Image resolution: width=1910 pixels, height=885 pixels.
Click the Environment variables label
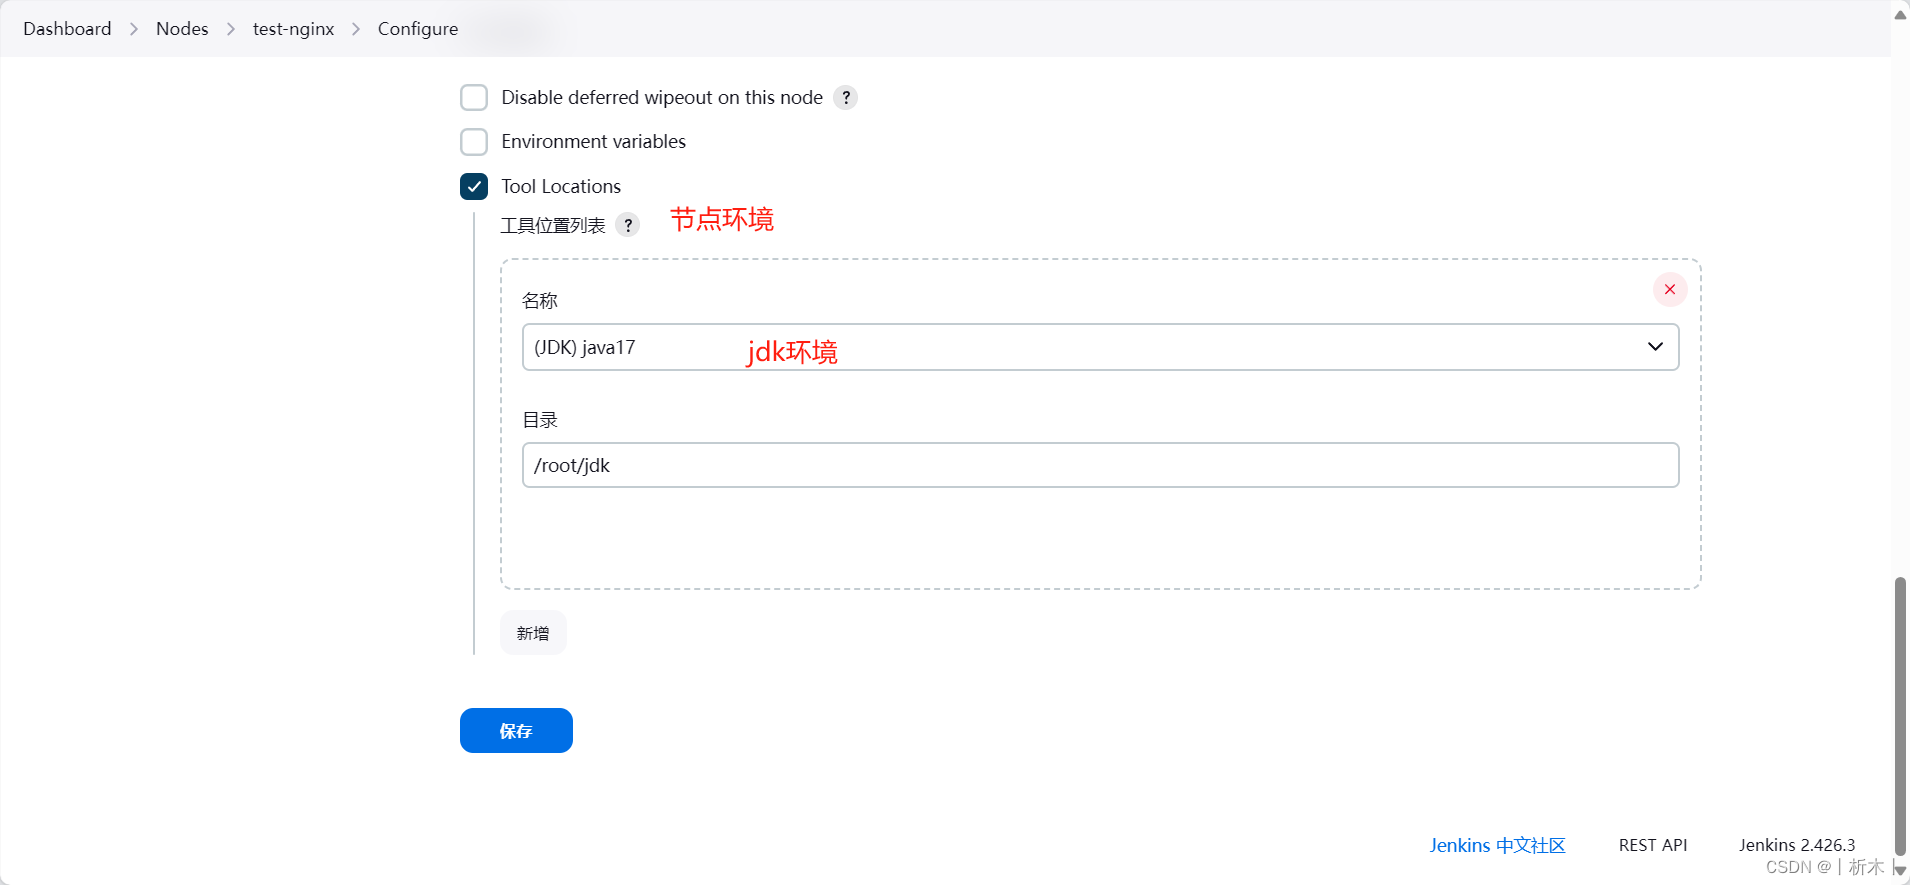[x=594, y=142]
